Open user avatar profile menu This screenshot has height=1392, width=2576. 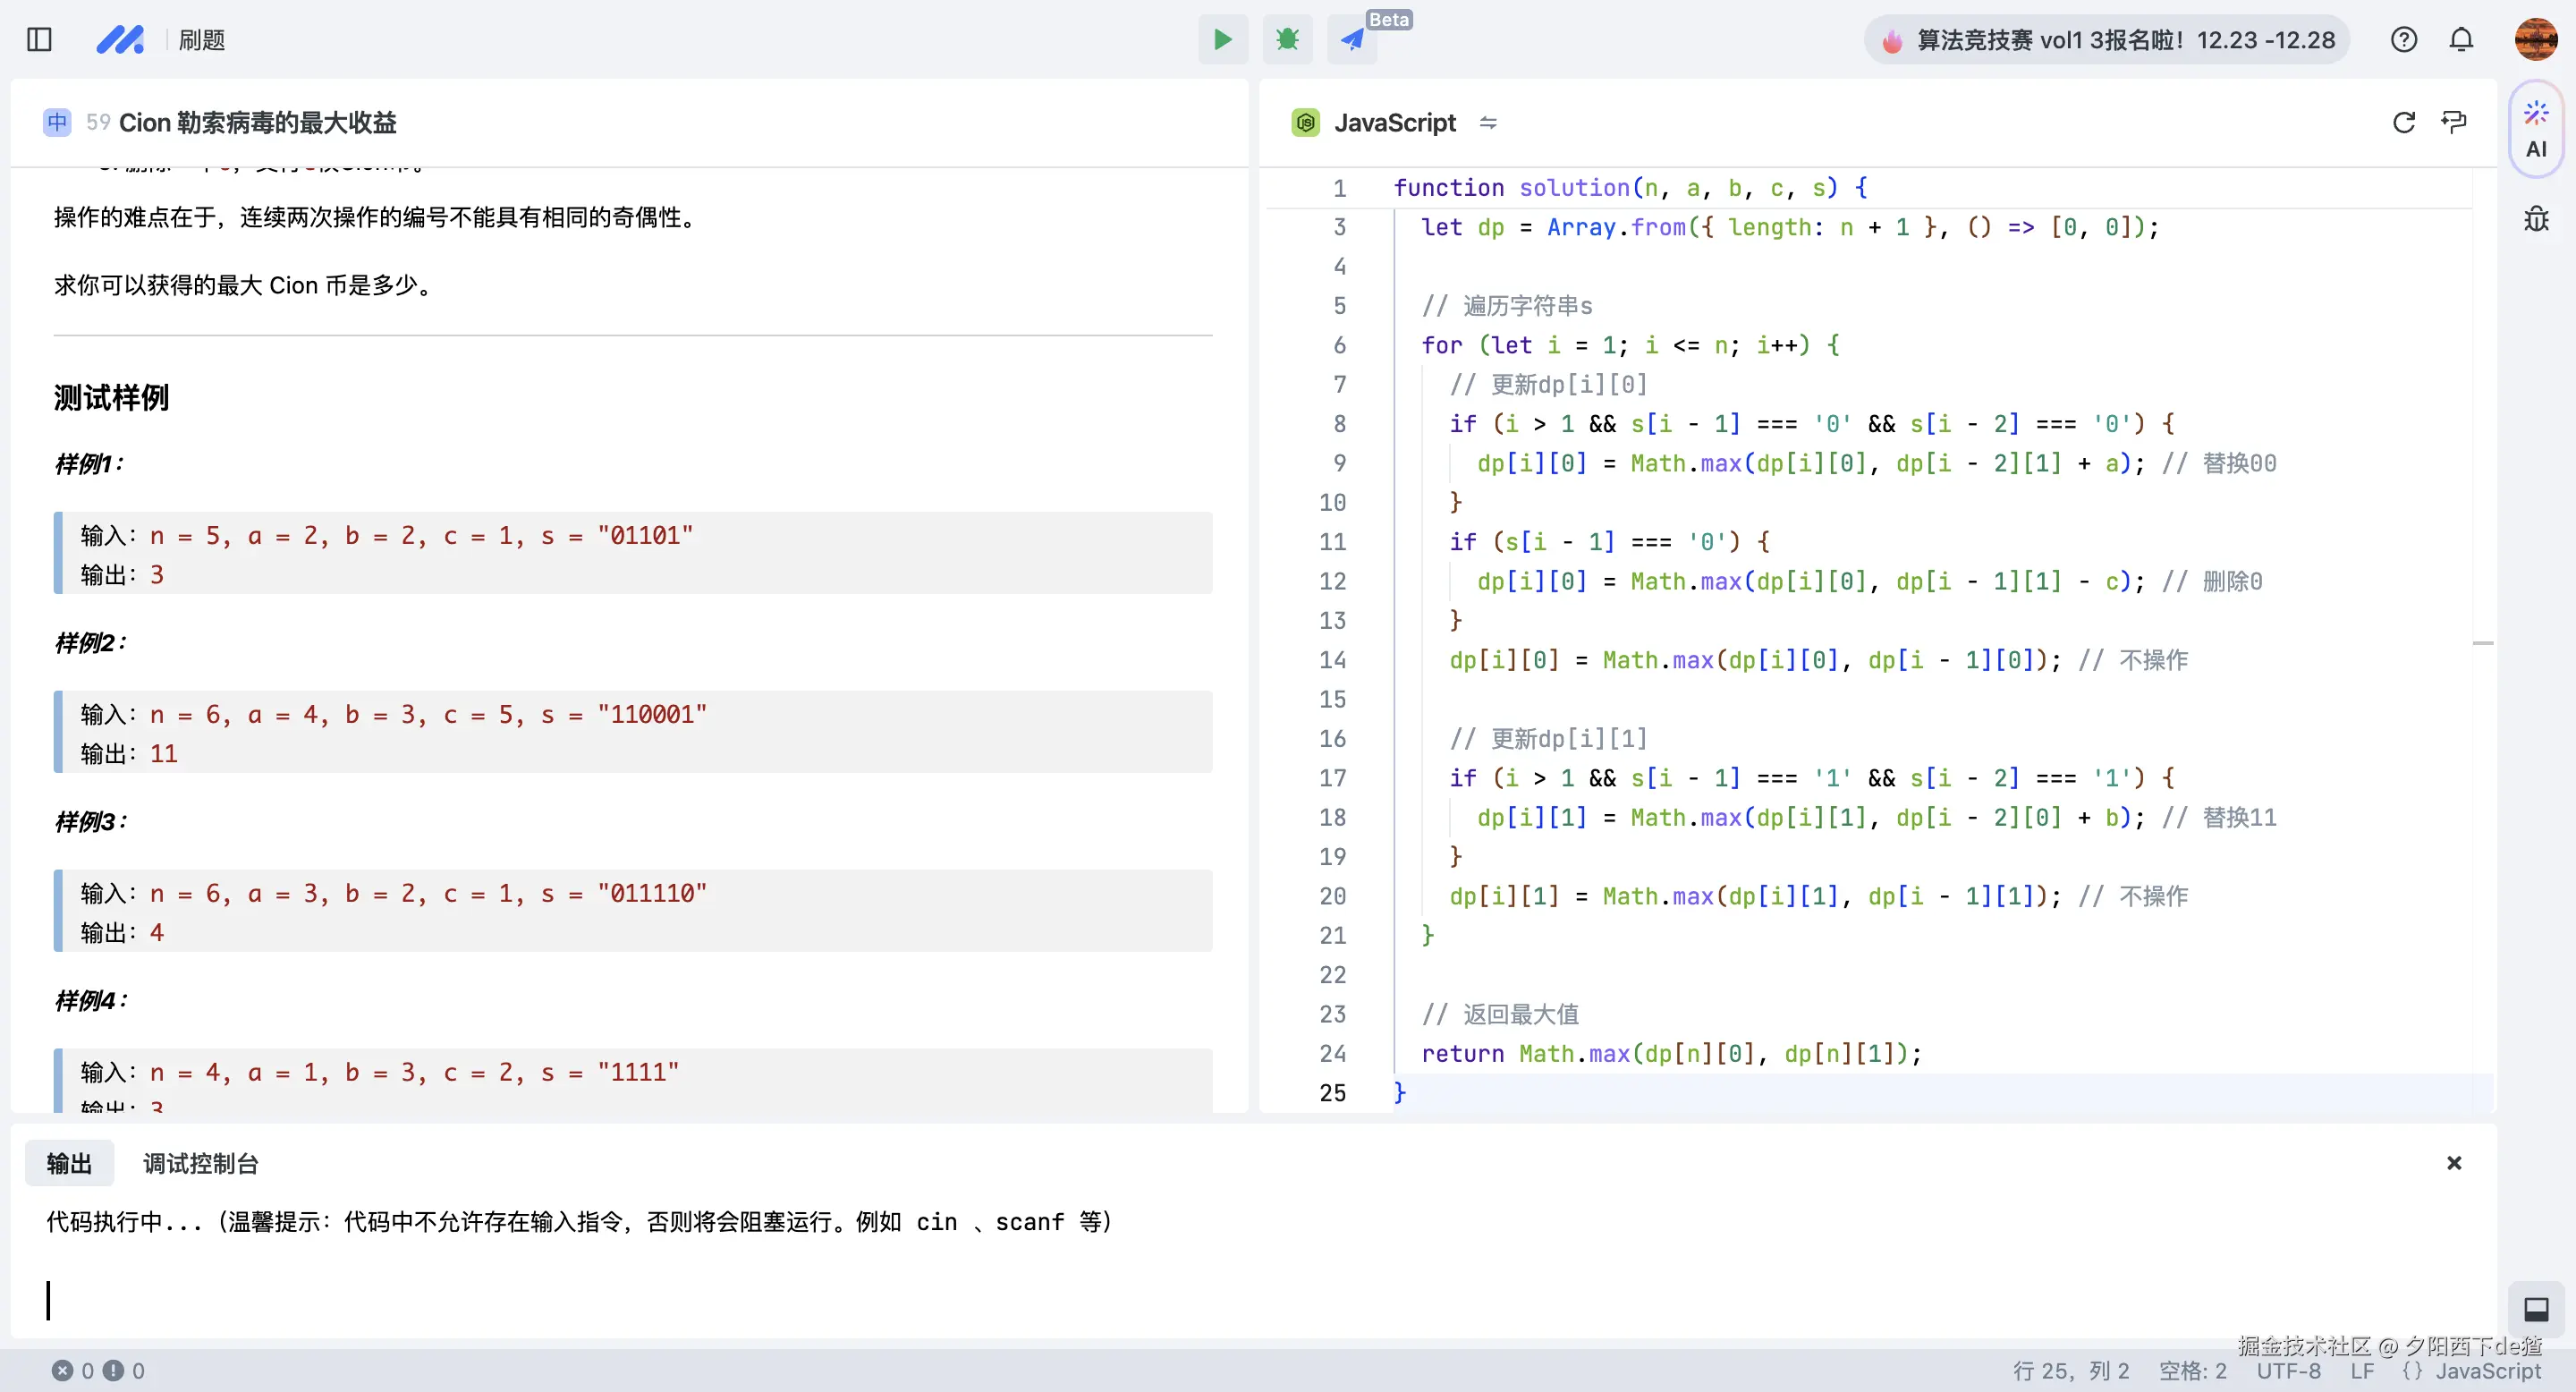[2535, 40]
